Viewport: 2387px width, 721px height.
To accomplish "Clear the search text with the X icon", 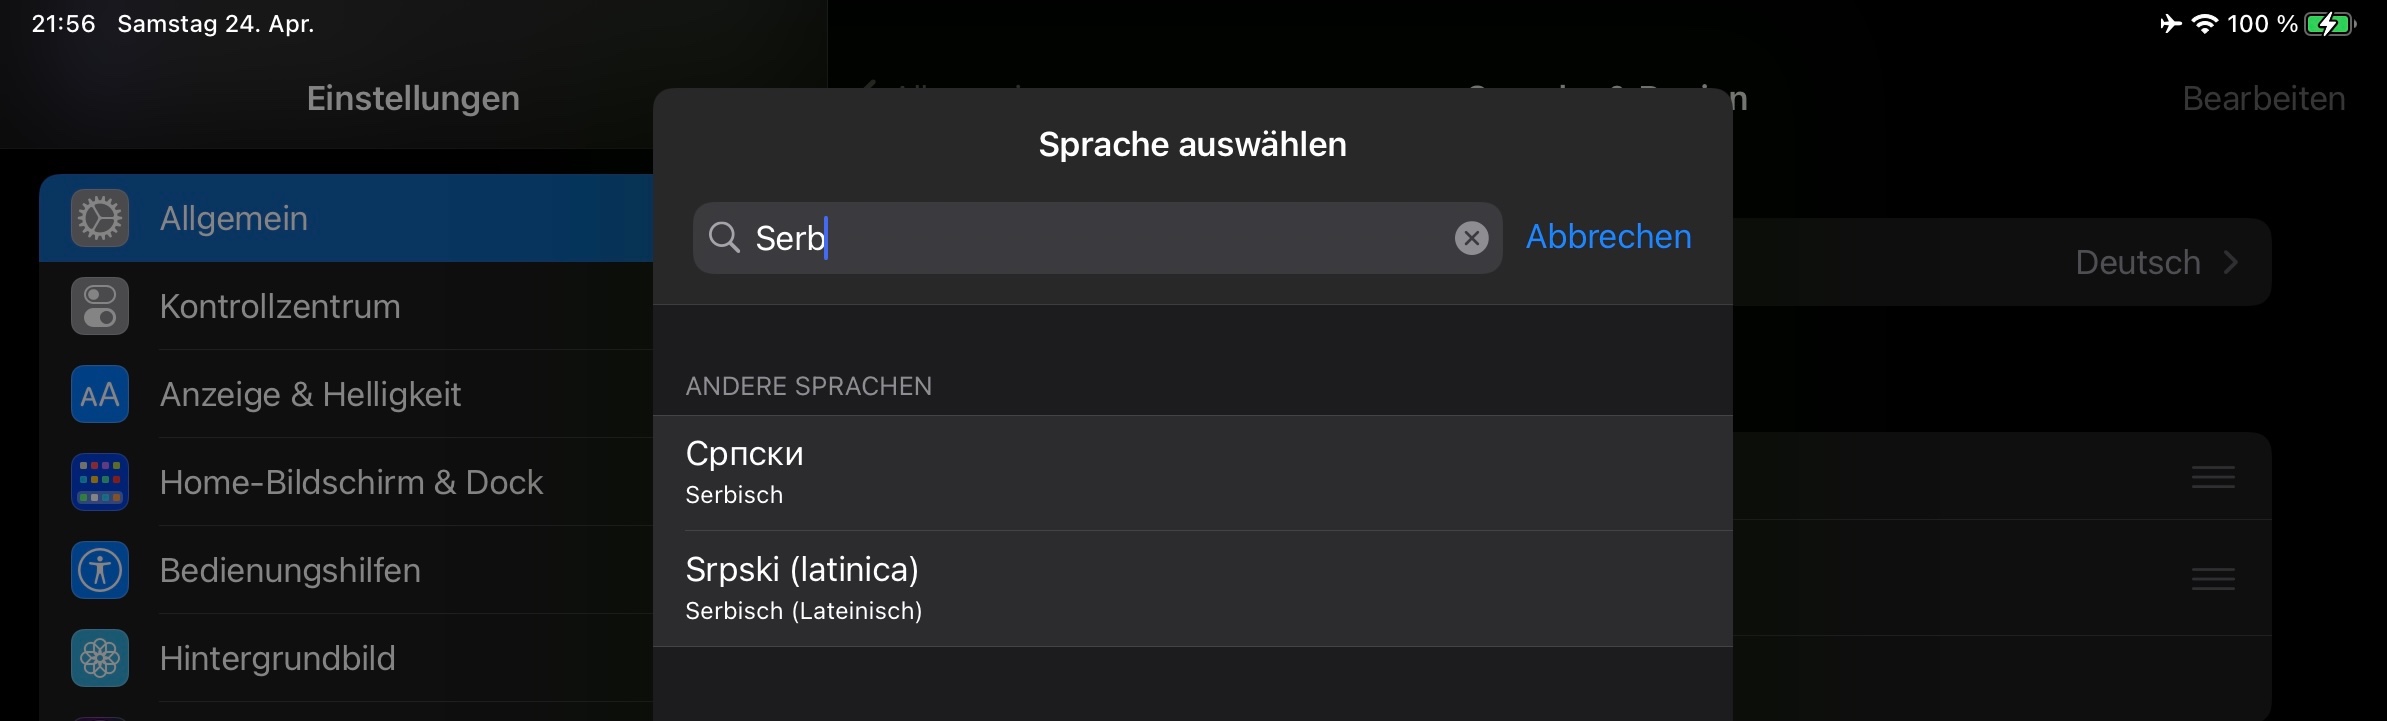I will (1471, 238).
